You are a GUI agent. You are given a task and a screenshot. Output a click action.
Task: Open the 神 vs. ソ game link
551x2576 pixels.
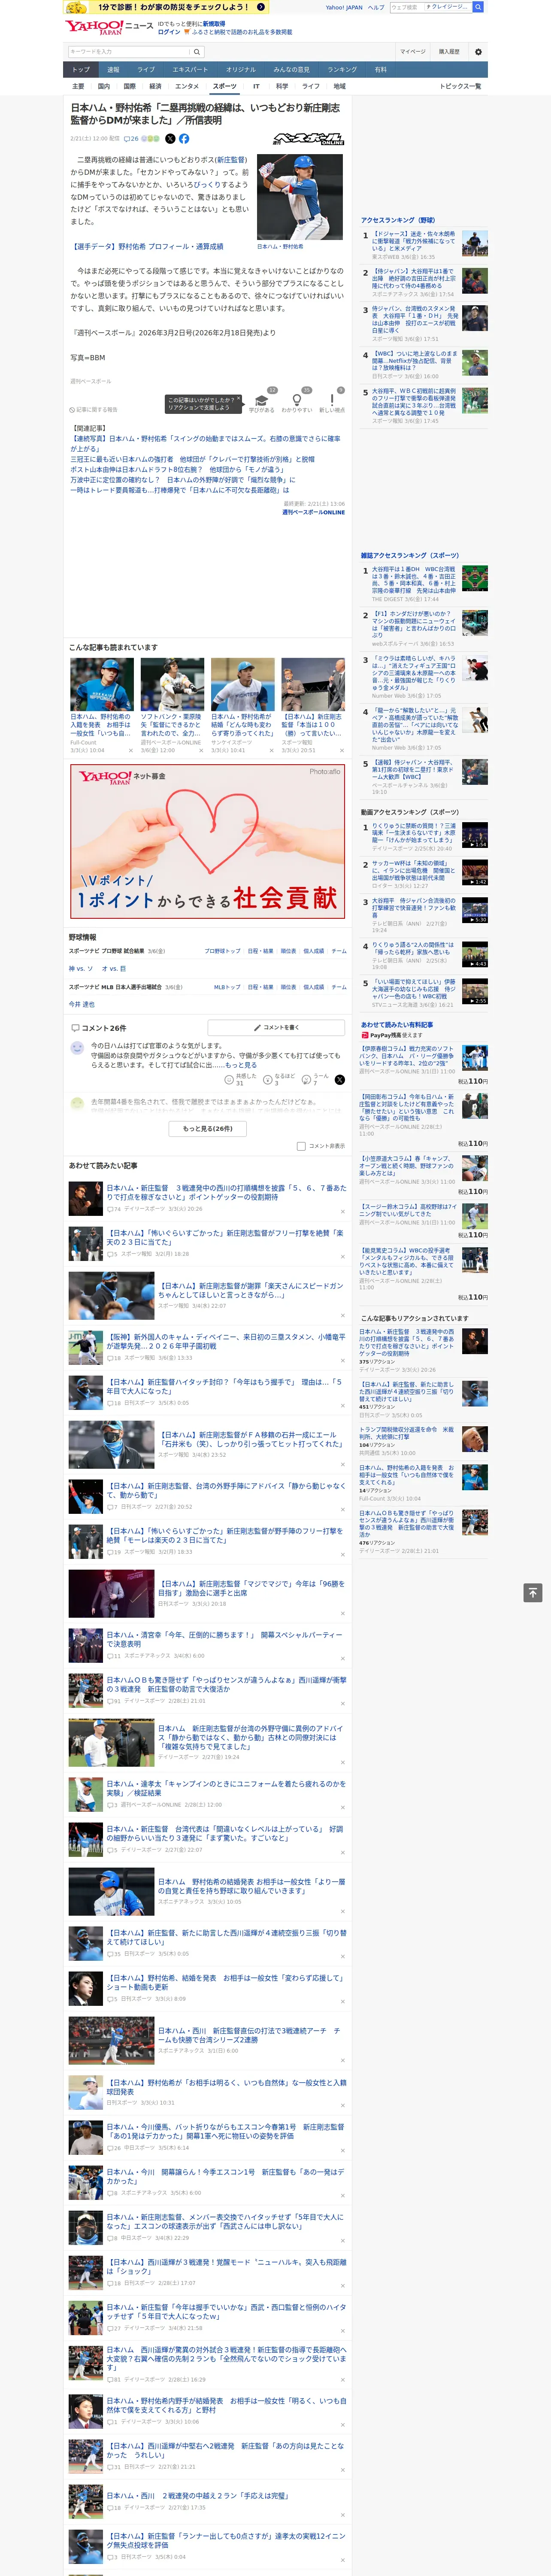point(81,968)
